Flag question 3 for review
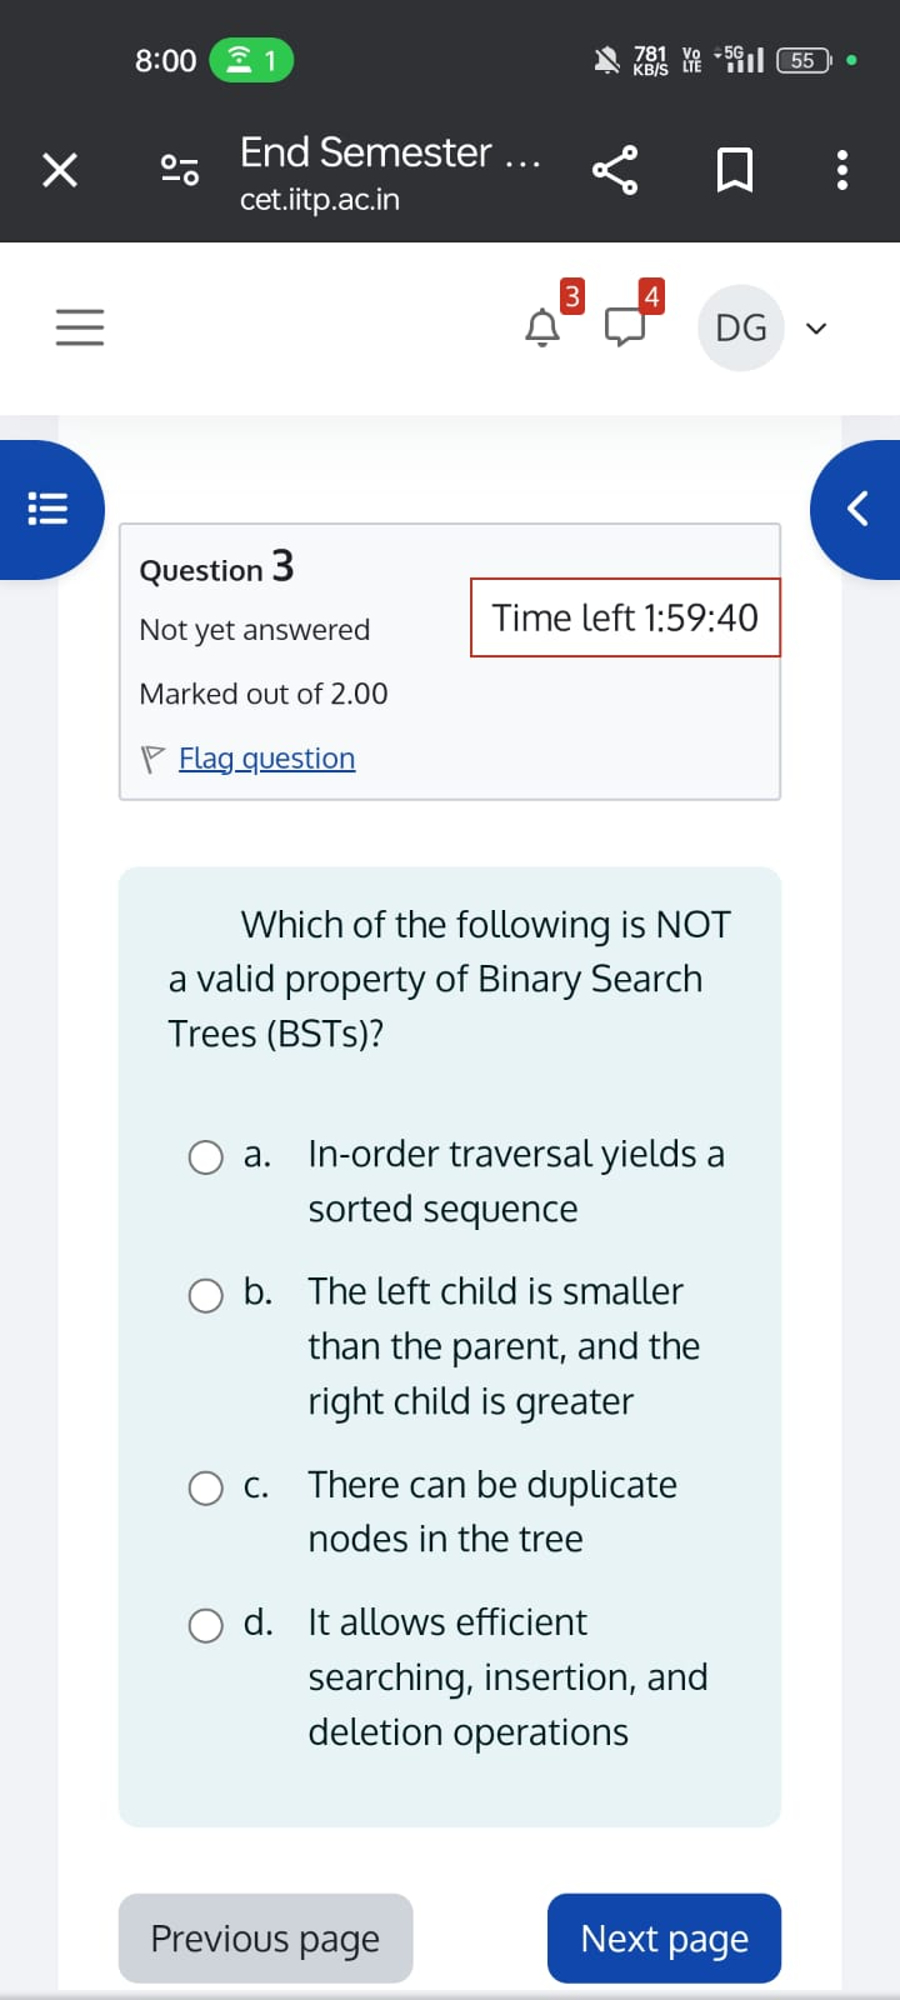This screenshot has height=2000, width=900. (x=264, y=758)
